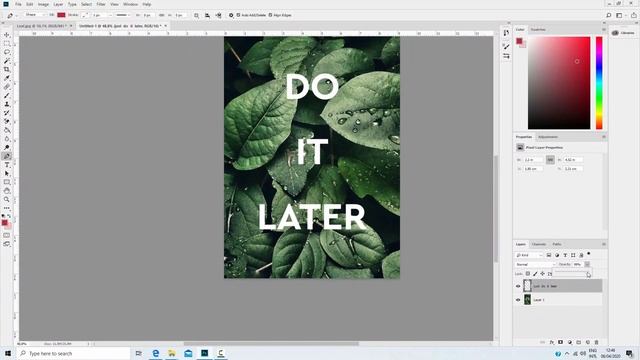Add a layer mask button
The width and height of the screenshot is (640, 360).
(560, 342)
